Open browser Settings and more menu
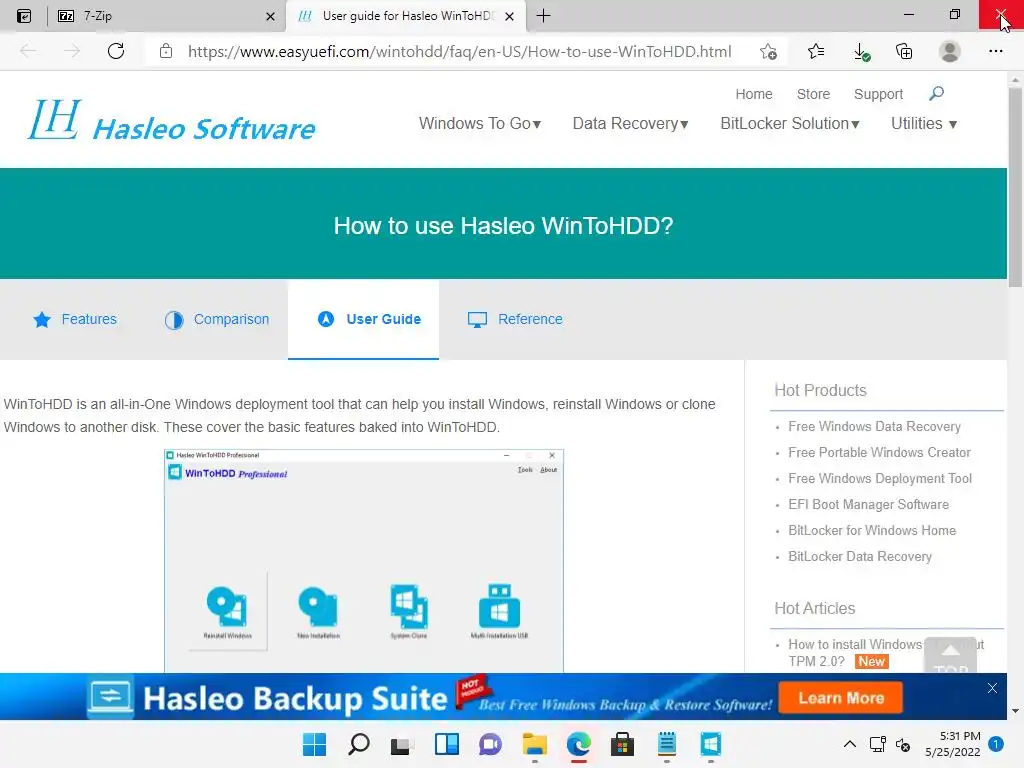The height and width of the screenshot is (768, 1024). point(995,51)
